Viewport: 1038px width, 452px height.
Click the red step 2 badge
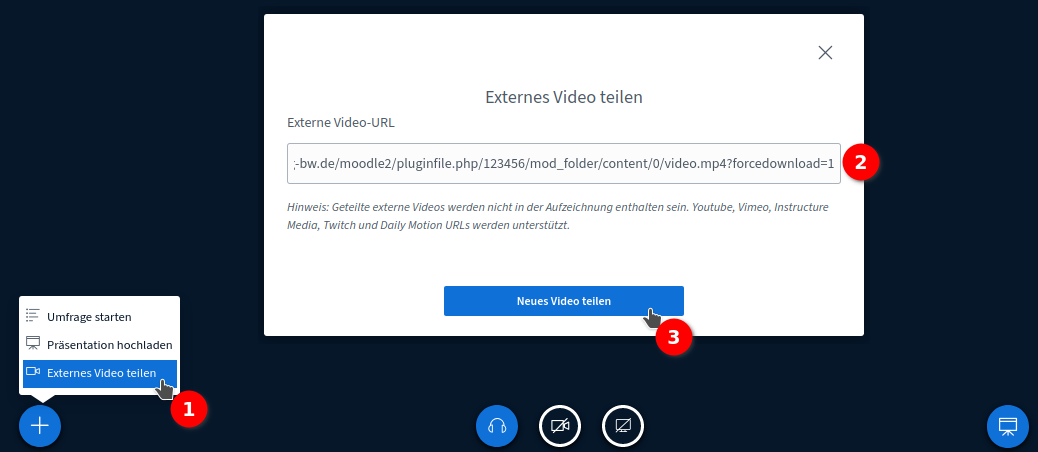point(861,161)
